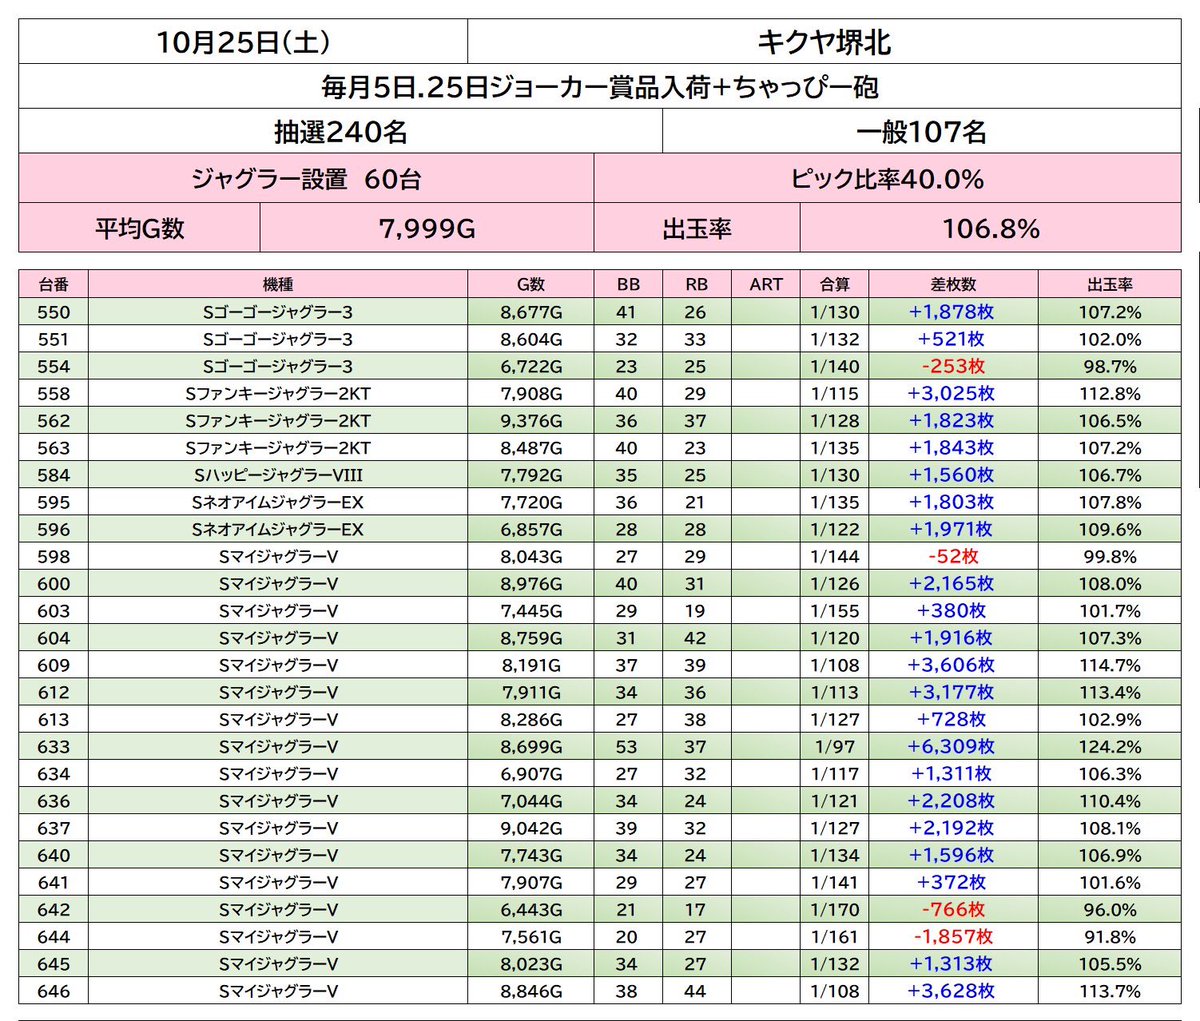Screen dimensions: 1200x1021
Task: Click machine number 563
Action: coord(54,448)
